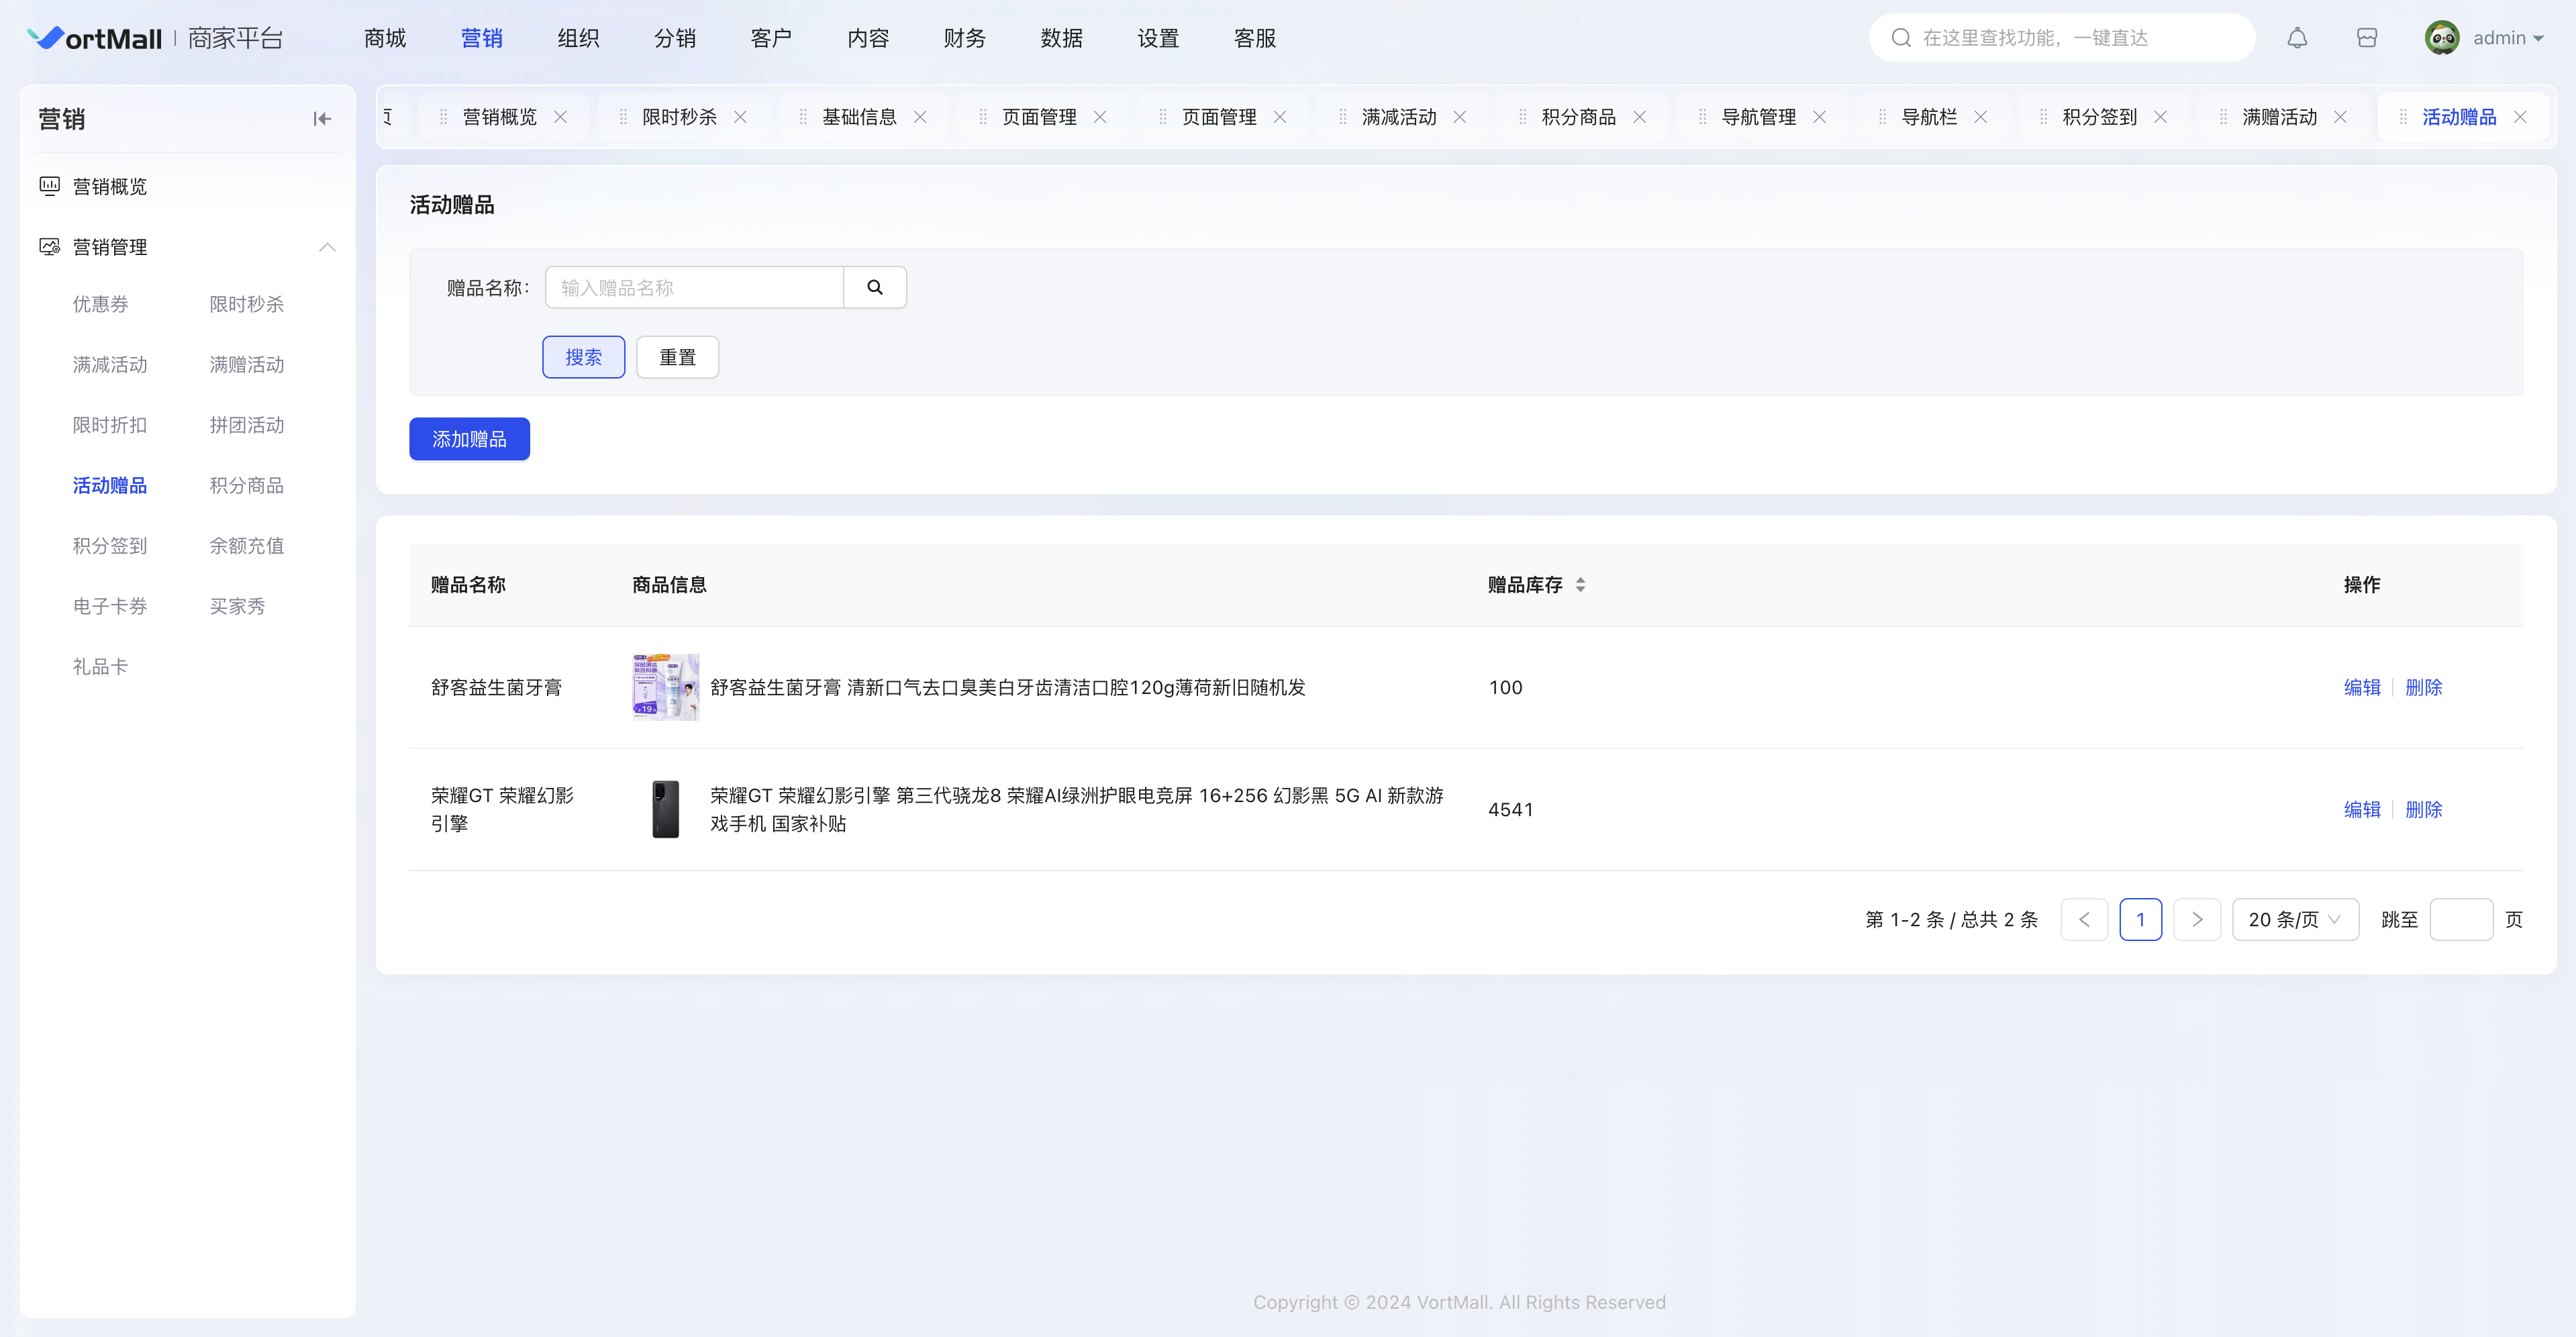Click the admin panda avatar

click(x=2442, y=38)
